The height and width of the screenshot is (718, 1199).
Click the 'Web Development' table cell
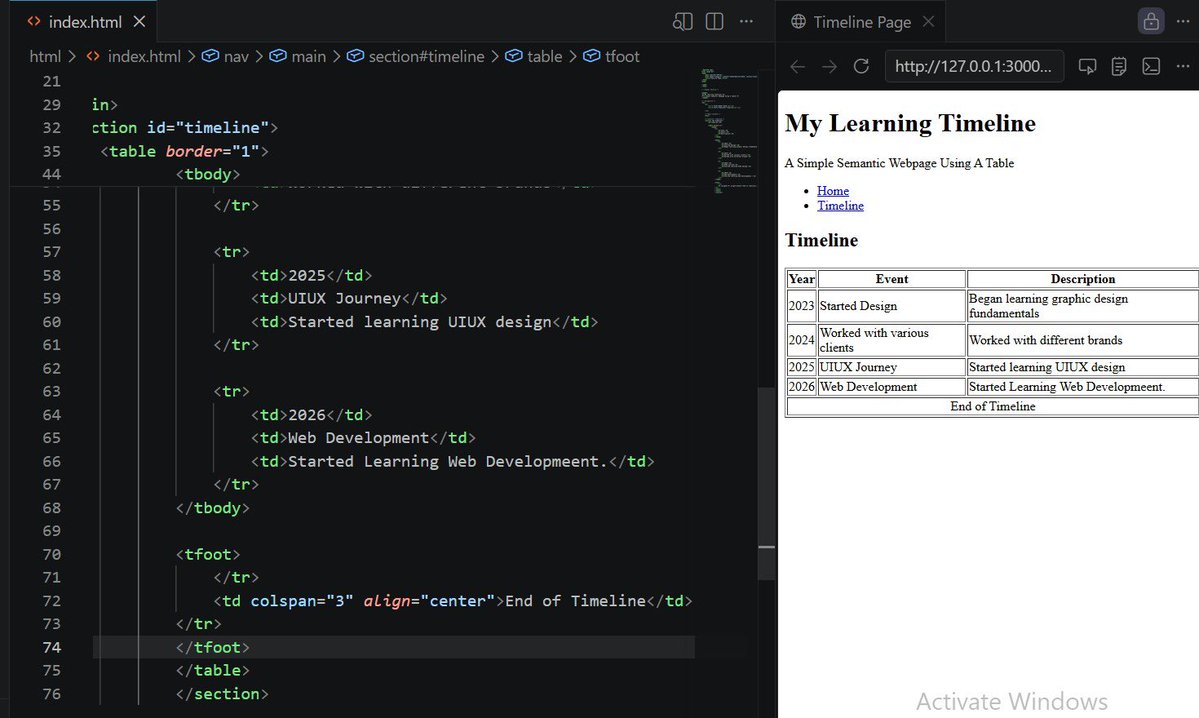pyautogui.click(x=892, y=387)
